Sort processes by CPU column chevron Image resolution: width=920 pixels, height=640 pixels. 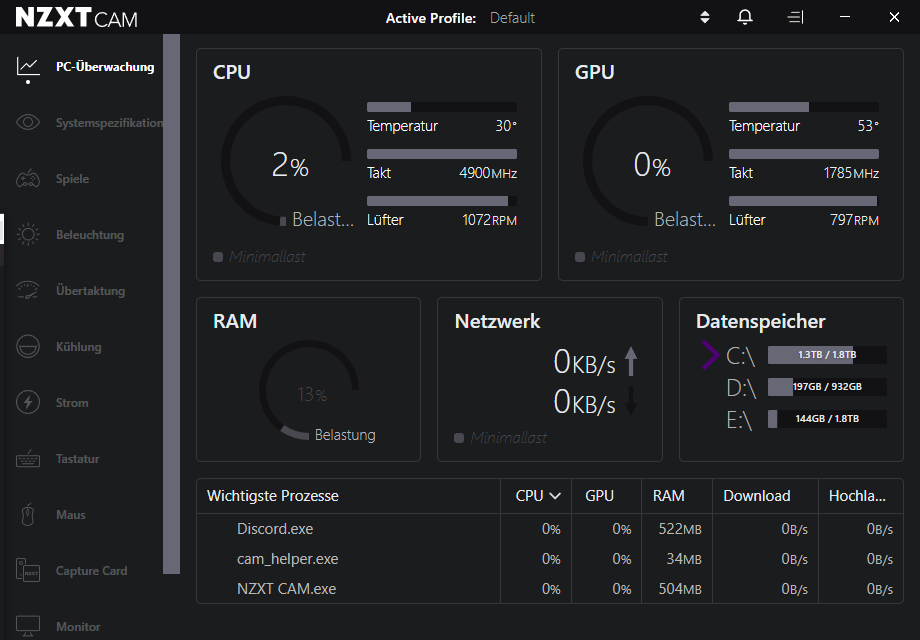554,496
